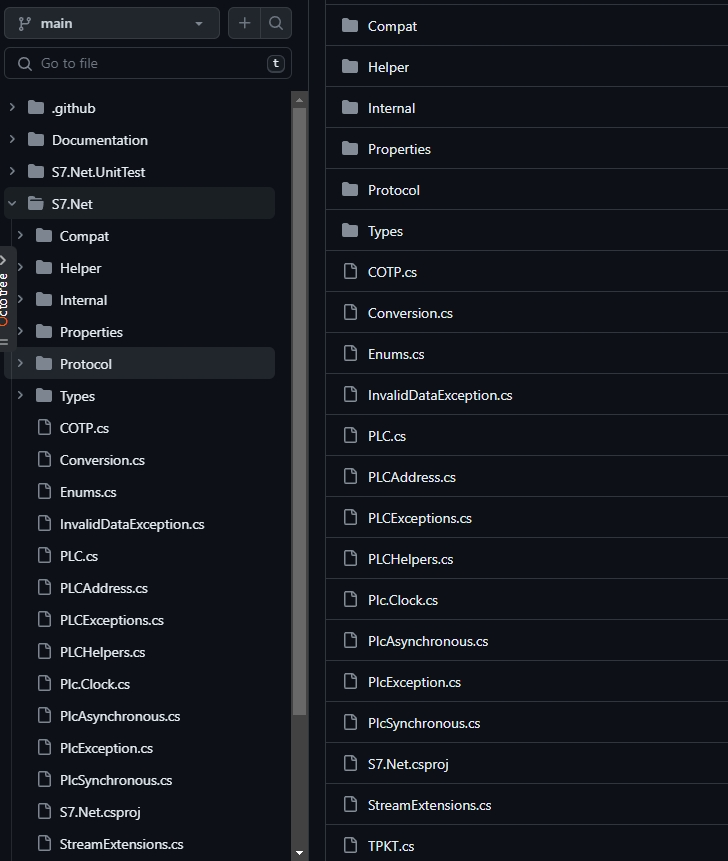Click the file tree scroll down arrow

pos(299,853)
